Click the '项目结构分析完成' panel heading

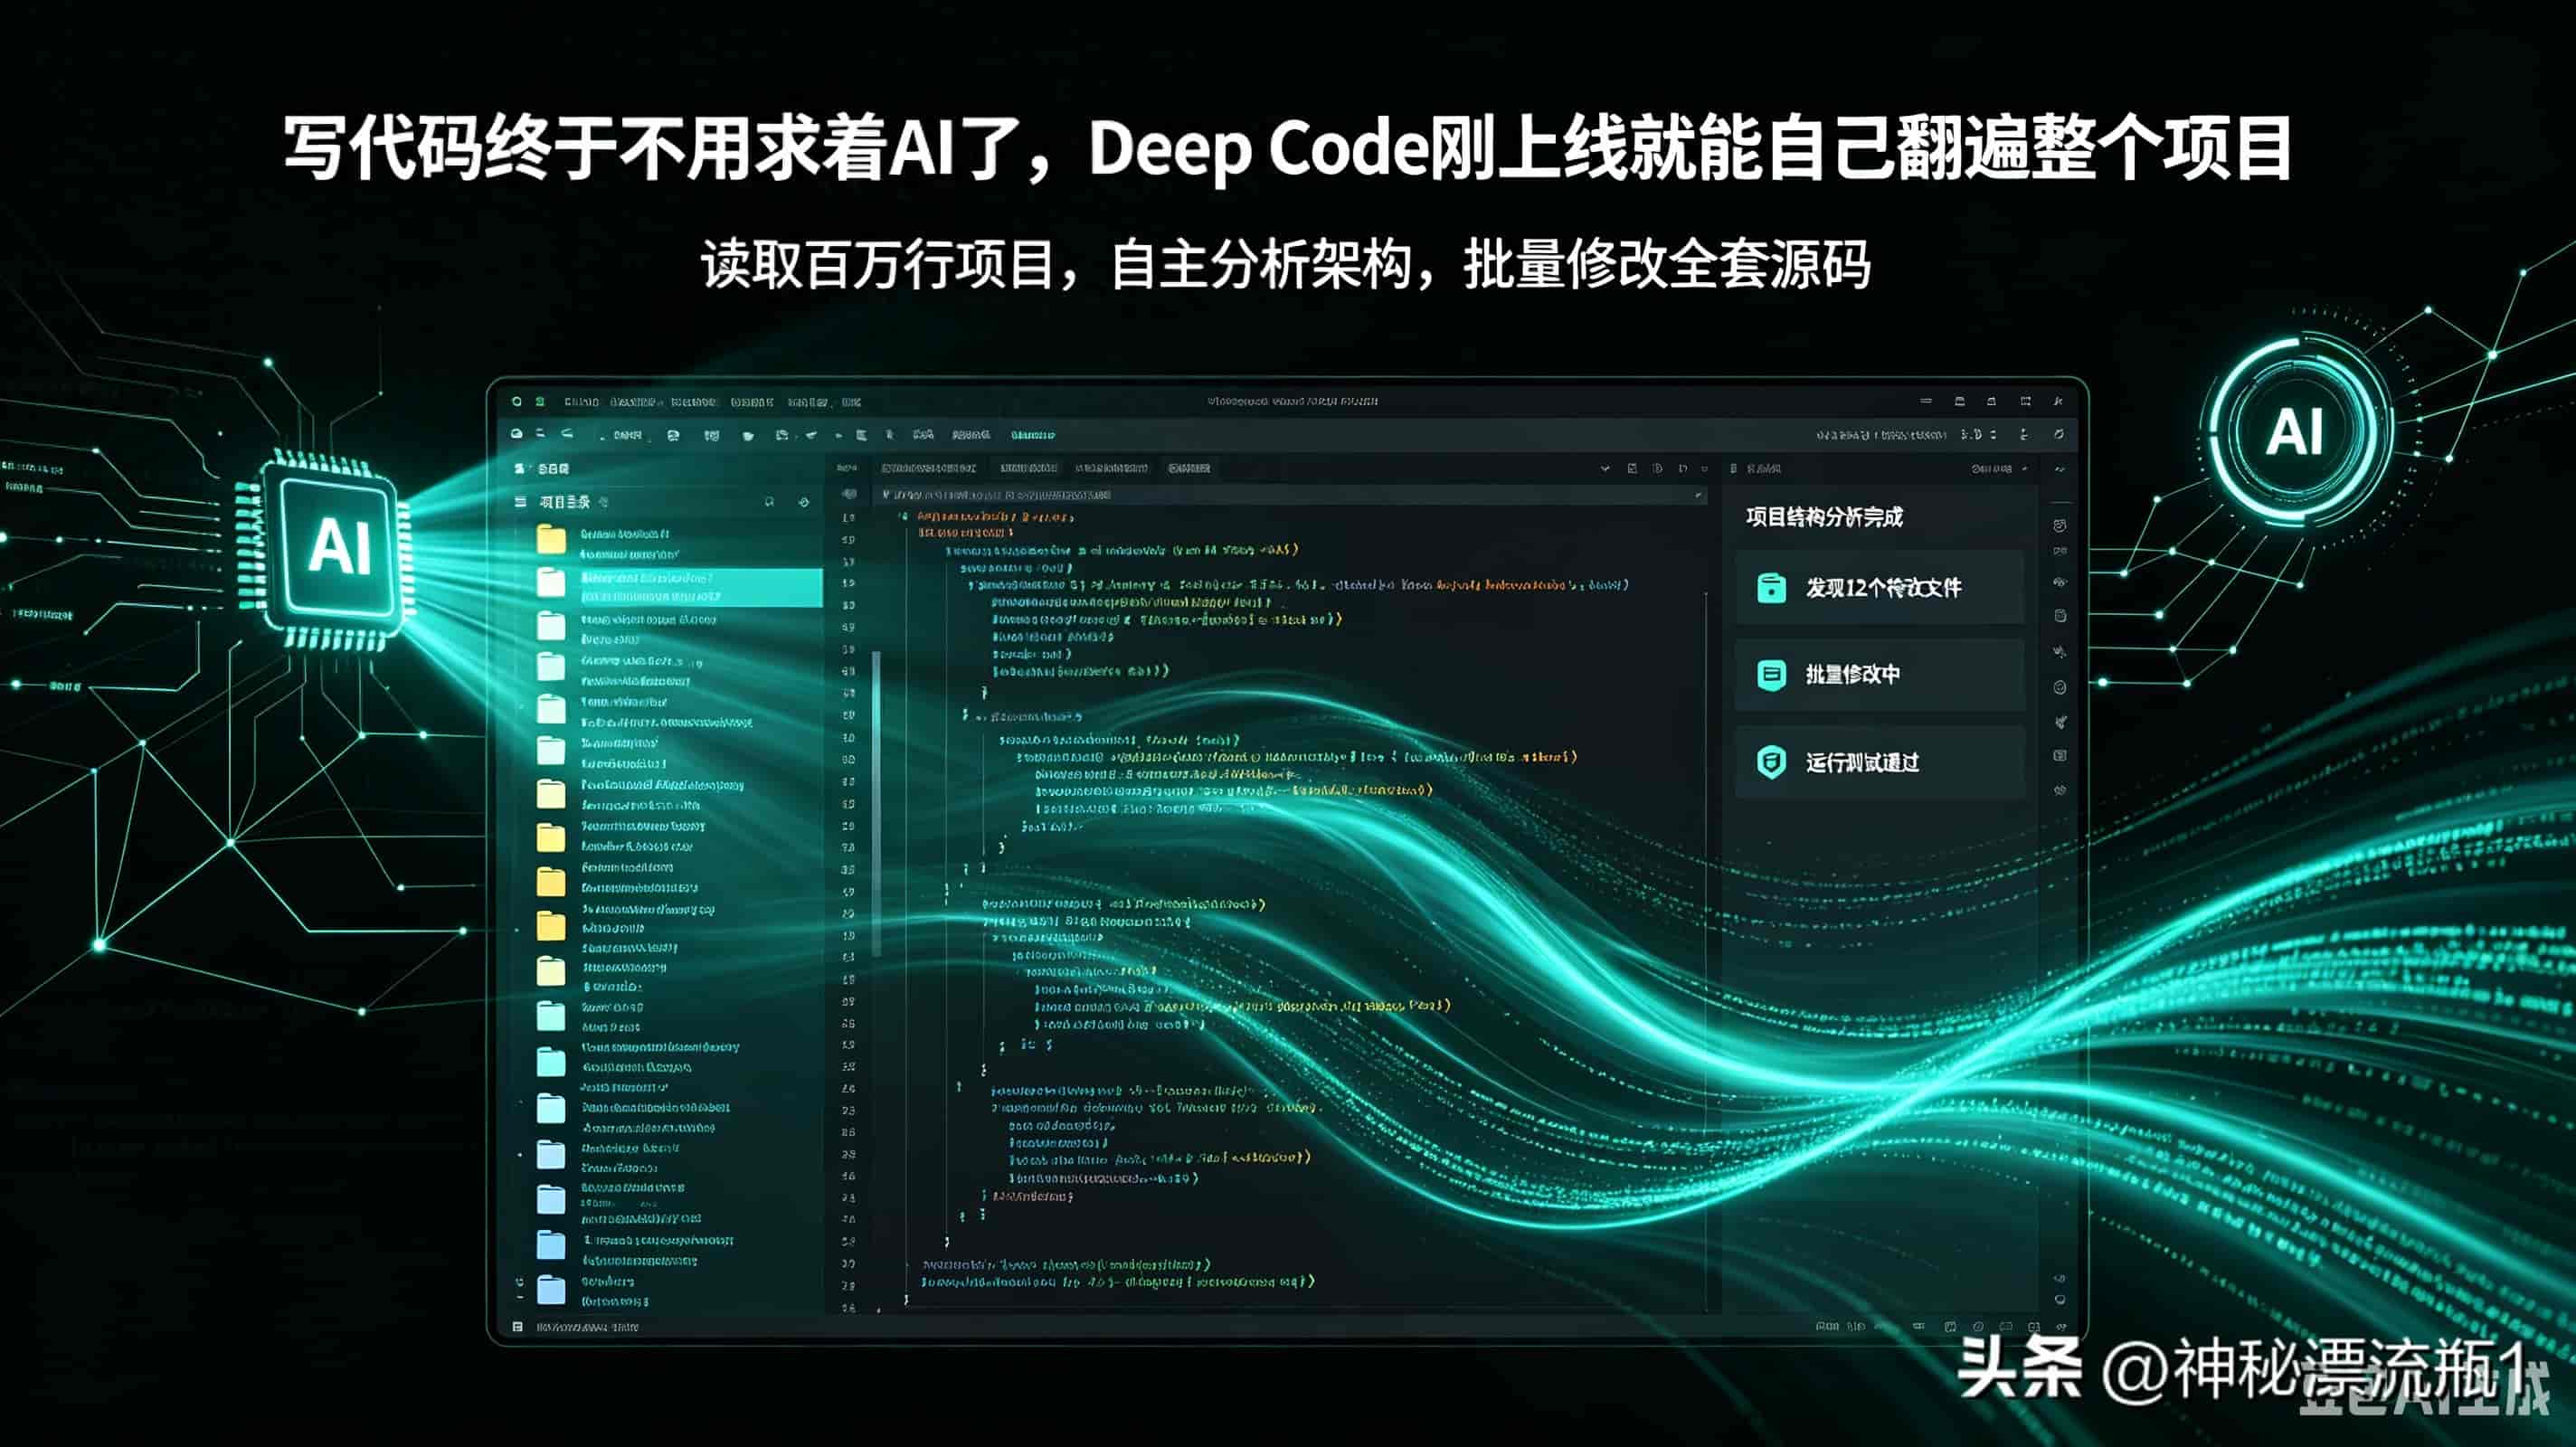tap(1824, 517)
